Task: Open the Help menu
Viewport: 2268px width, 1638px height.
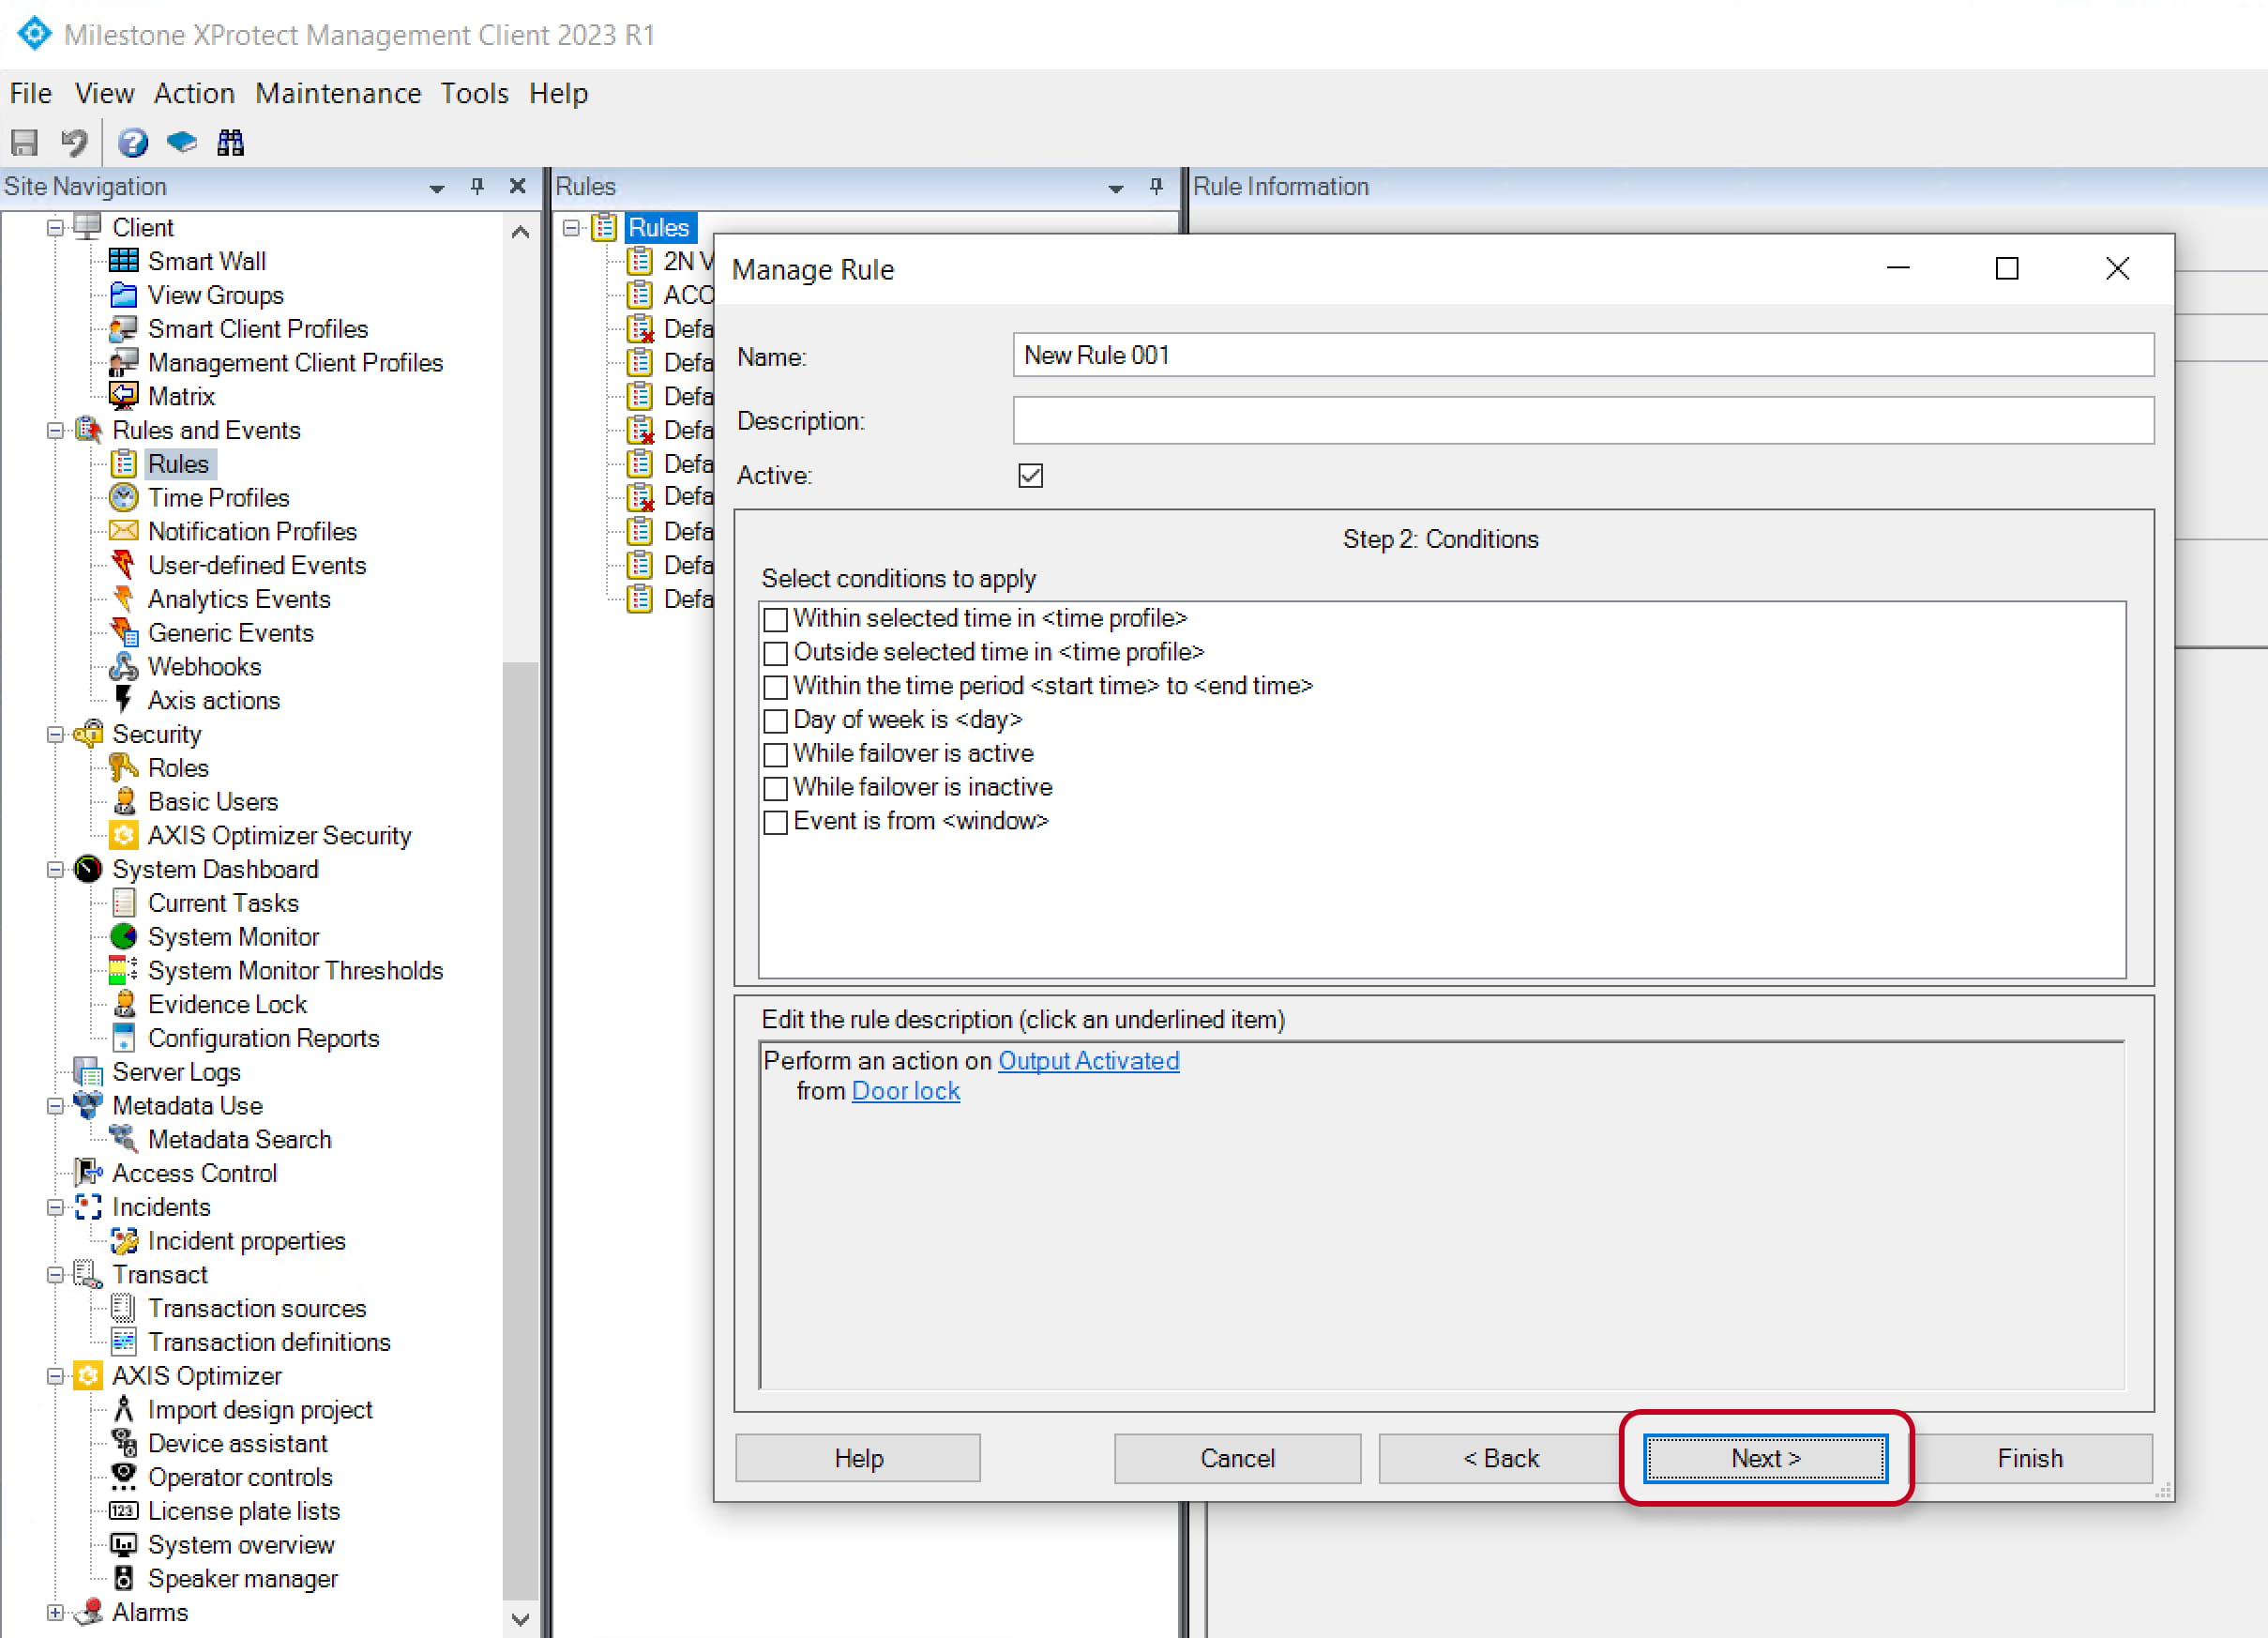Action: [x=558, y=93]
